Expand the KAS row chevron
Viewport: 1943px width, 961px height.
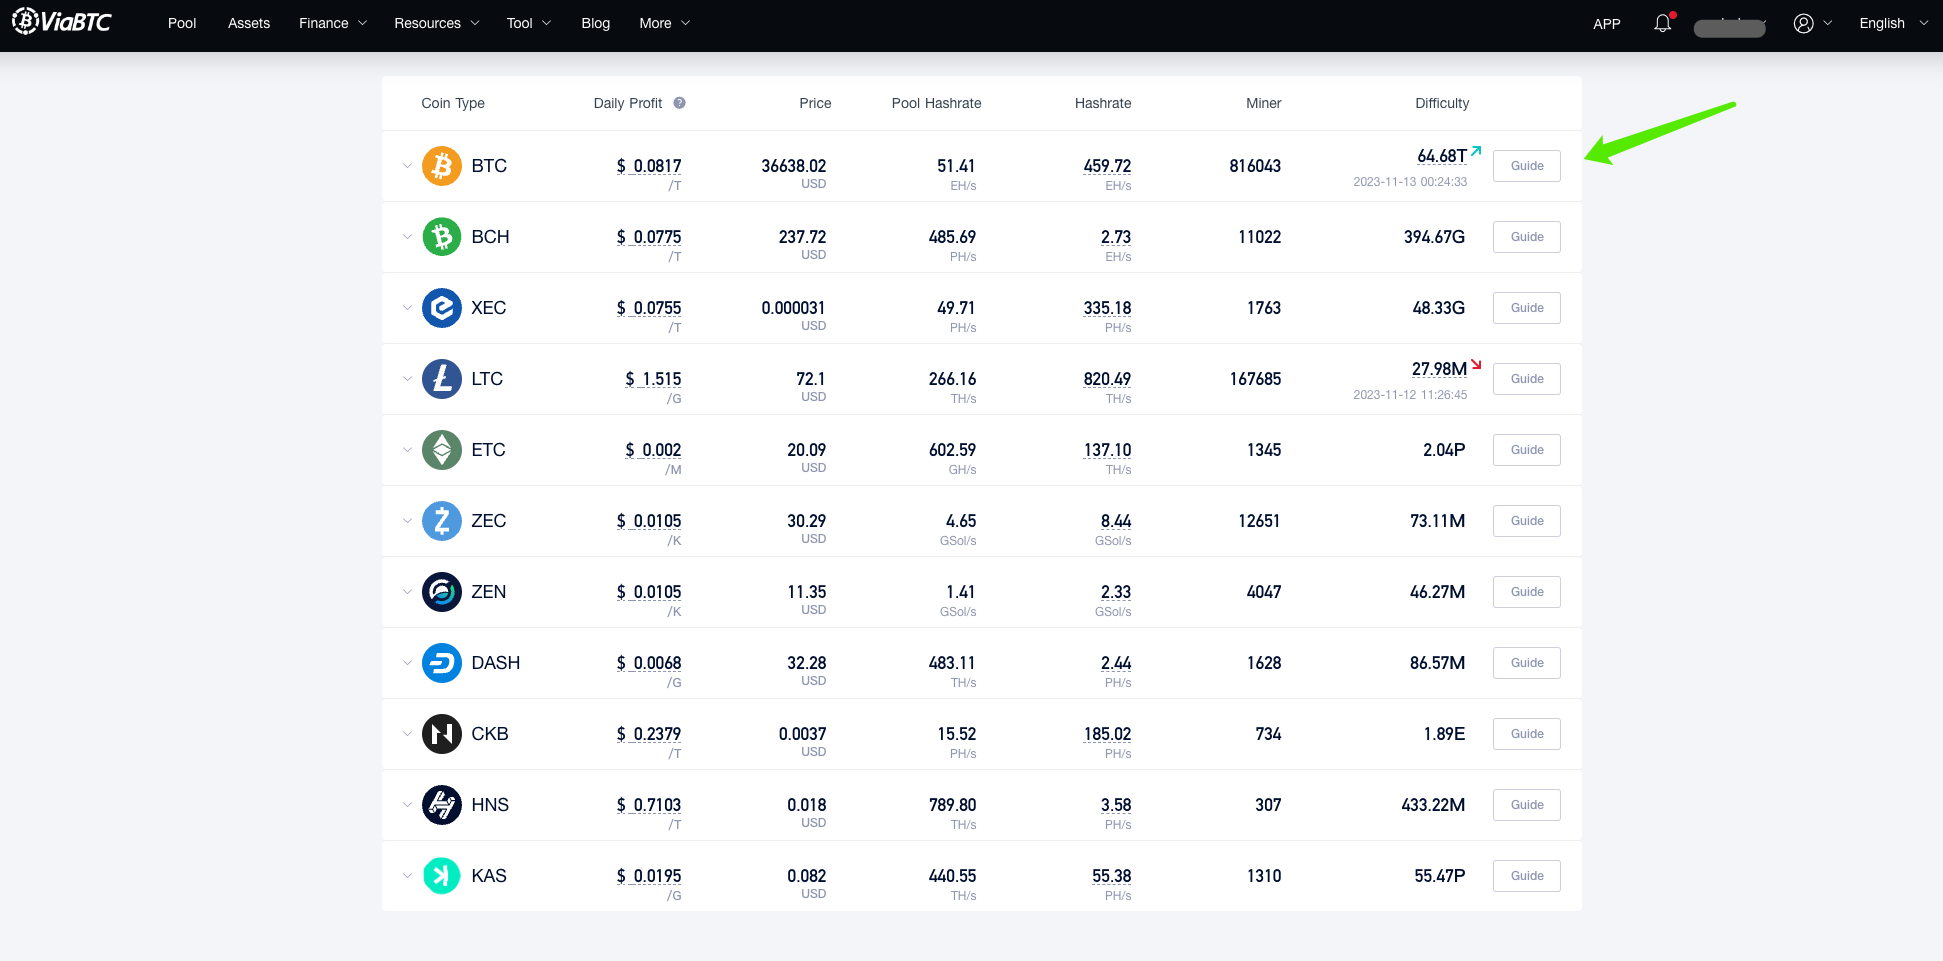407,876
